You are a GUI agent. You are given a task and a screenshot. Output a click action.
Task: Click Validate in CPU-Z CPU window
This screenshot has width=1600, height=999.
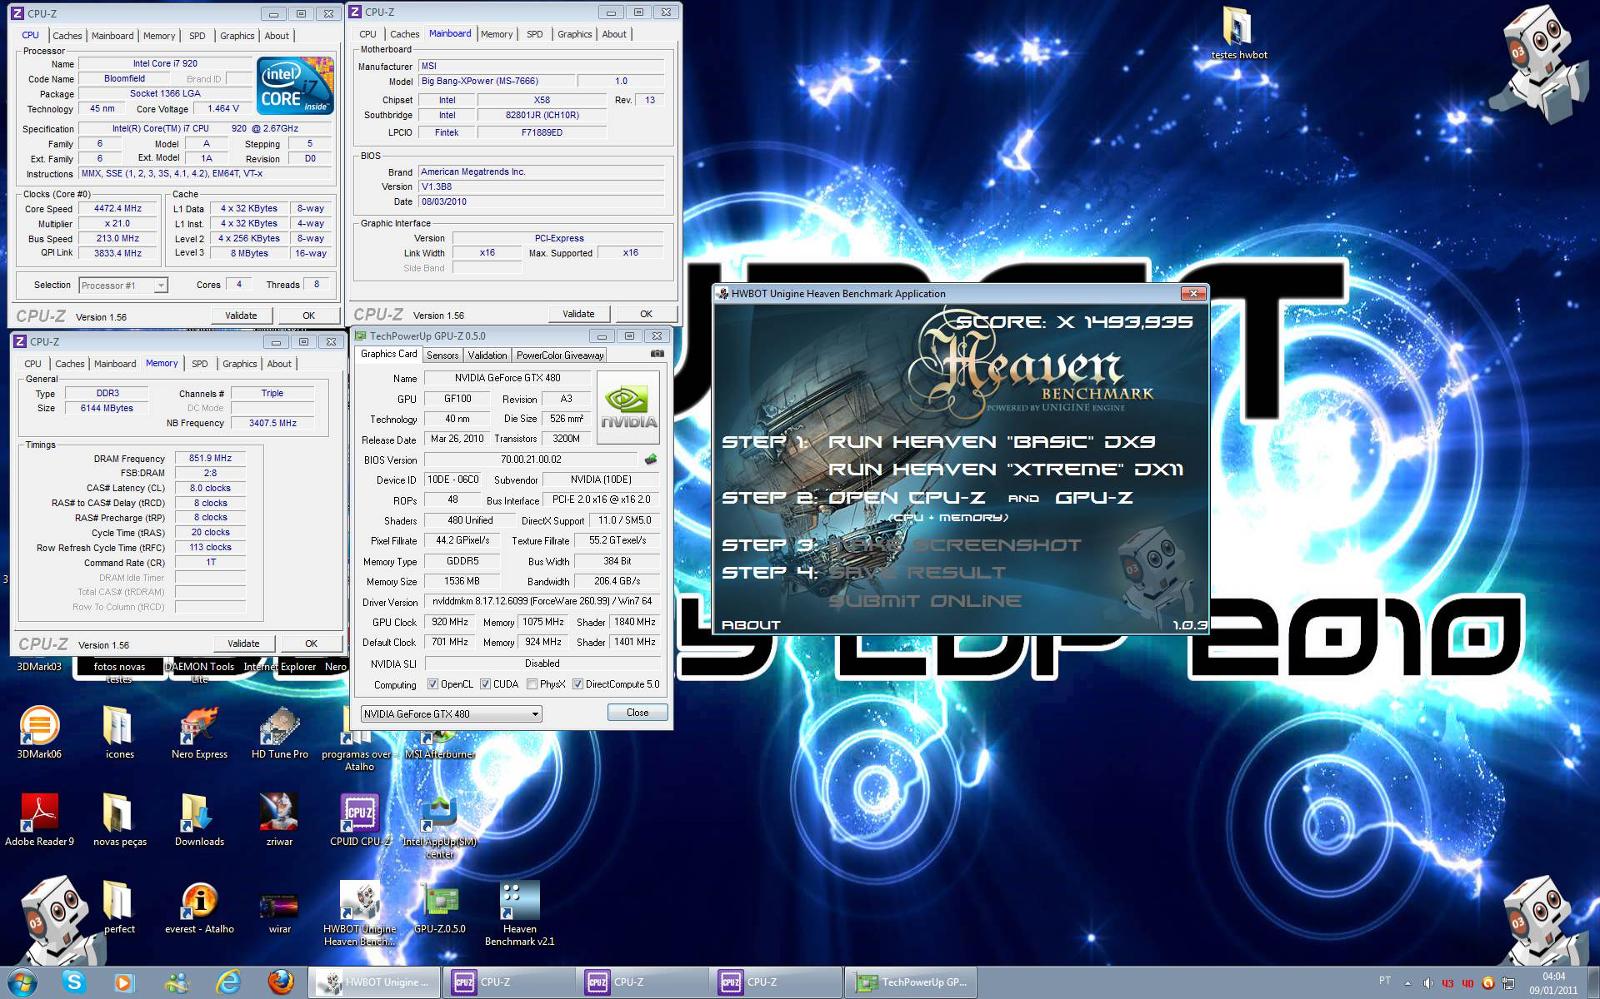pos(241,315)
